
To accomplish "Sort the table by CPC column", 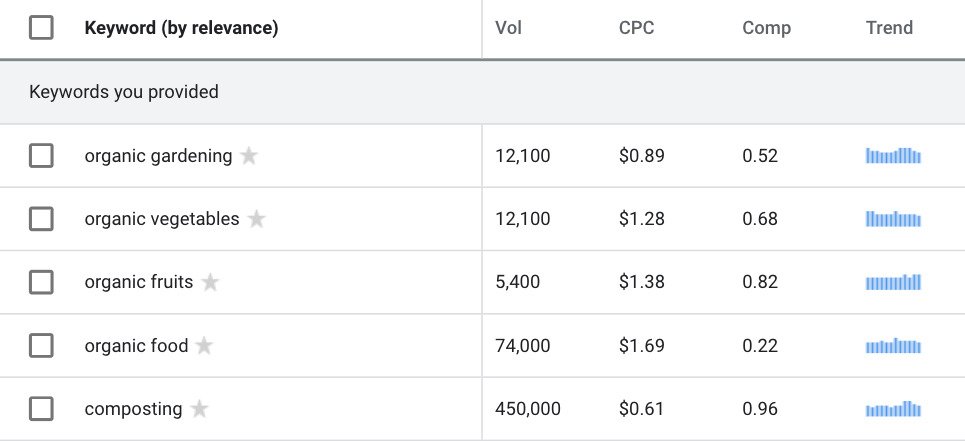I will [x=636, y=28].
